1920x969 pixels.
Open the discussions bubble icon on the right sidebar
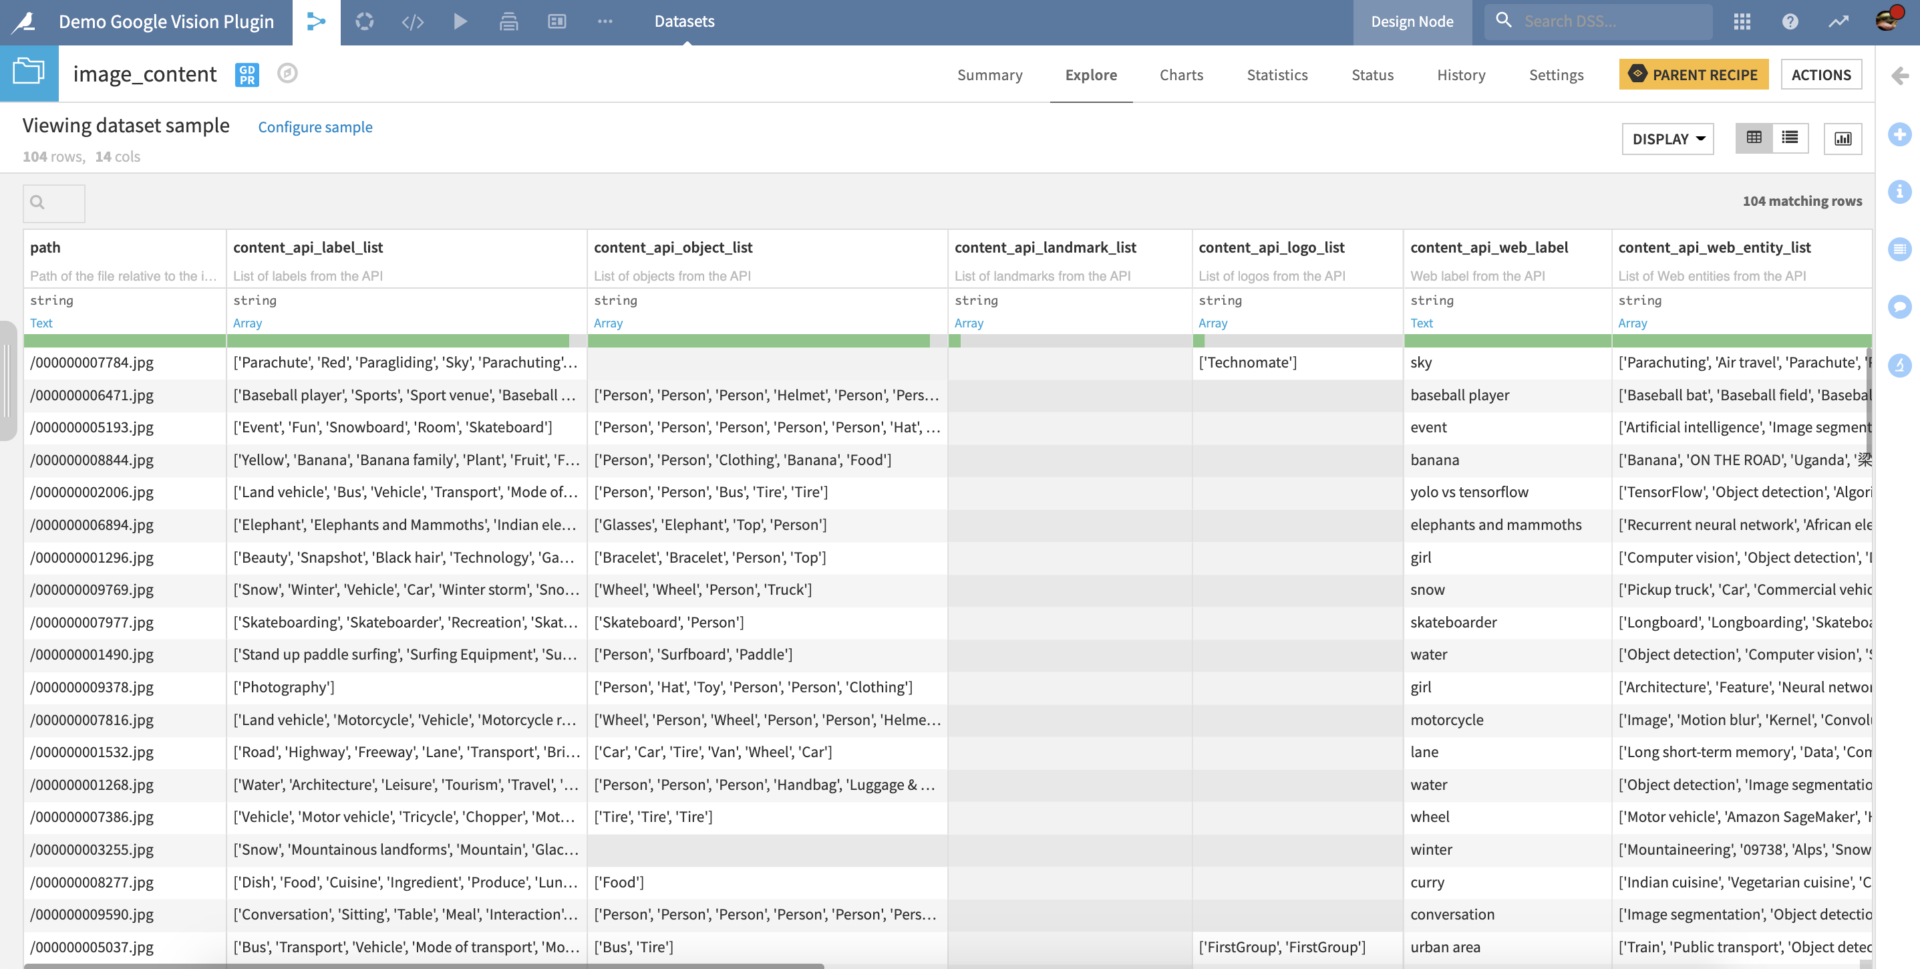click(1900, 307)
